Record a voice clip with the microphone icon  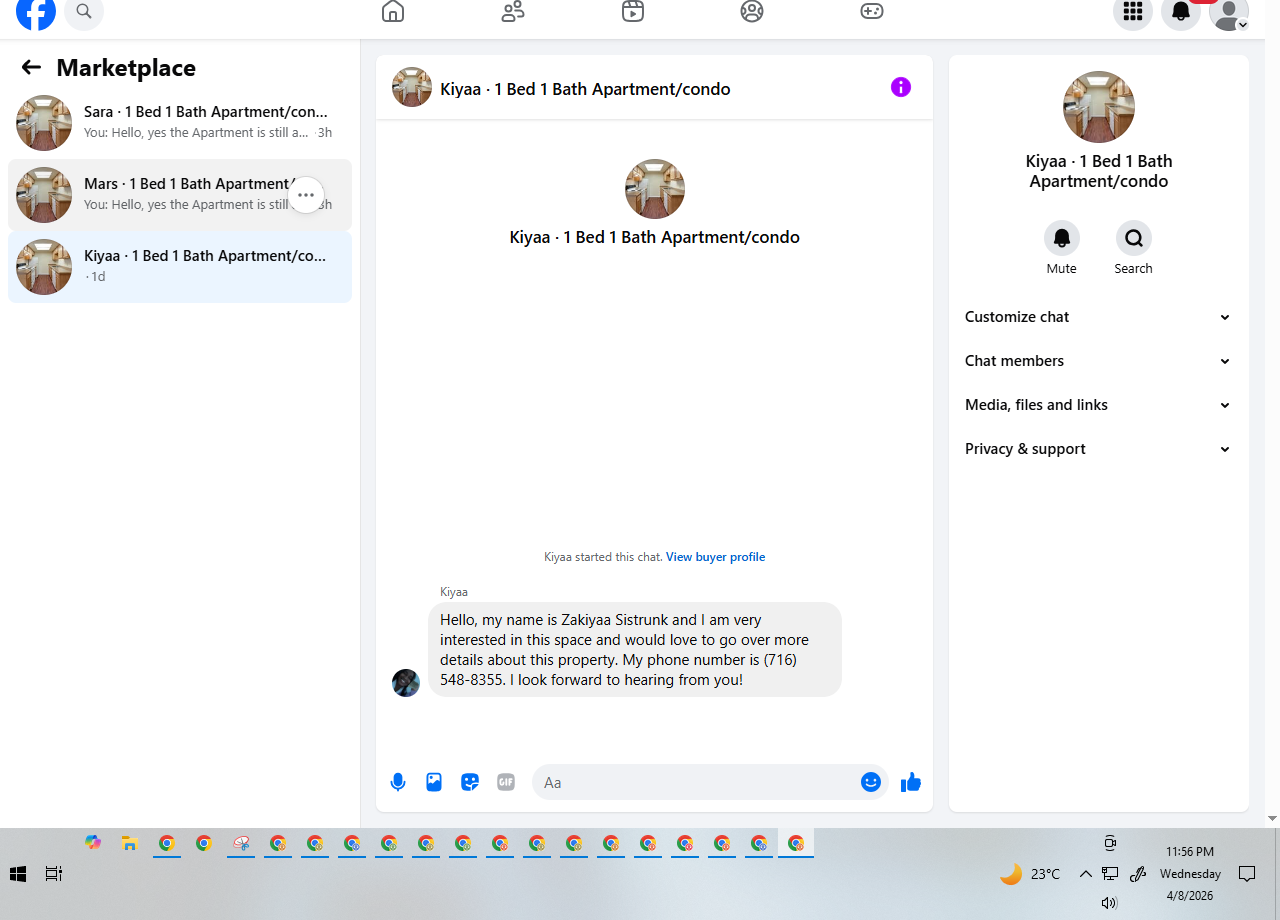pyautogui.click(x=398, y=782)
